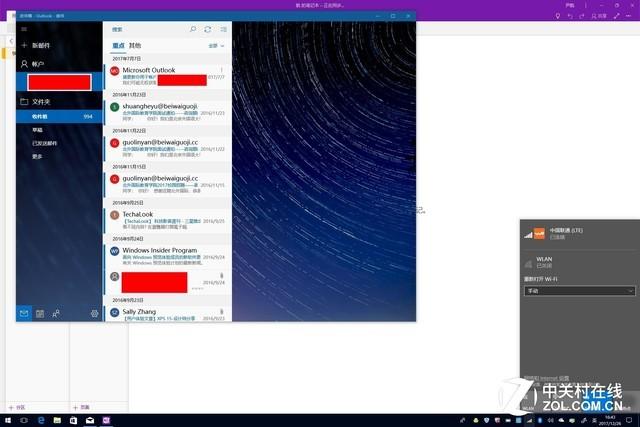Screen dimensions: 640x427
Task: Open OneNote more options ellipsis
Action: (x=628, y=16)
